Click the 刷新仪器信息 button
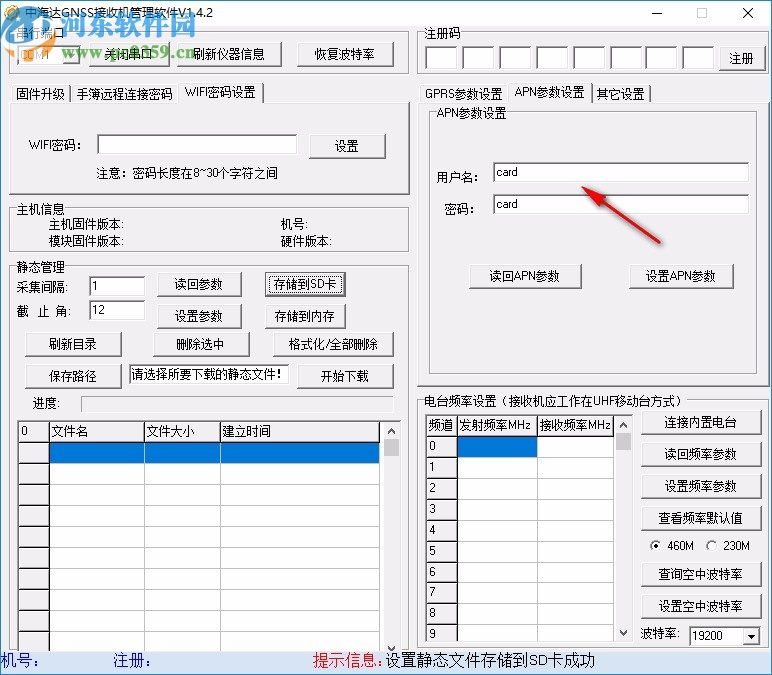Screen dimensions: 772x675 pos(229,54)
